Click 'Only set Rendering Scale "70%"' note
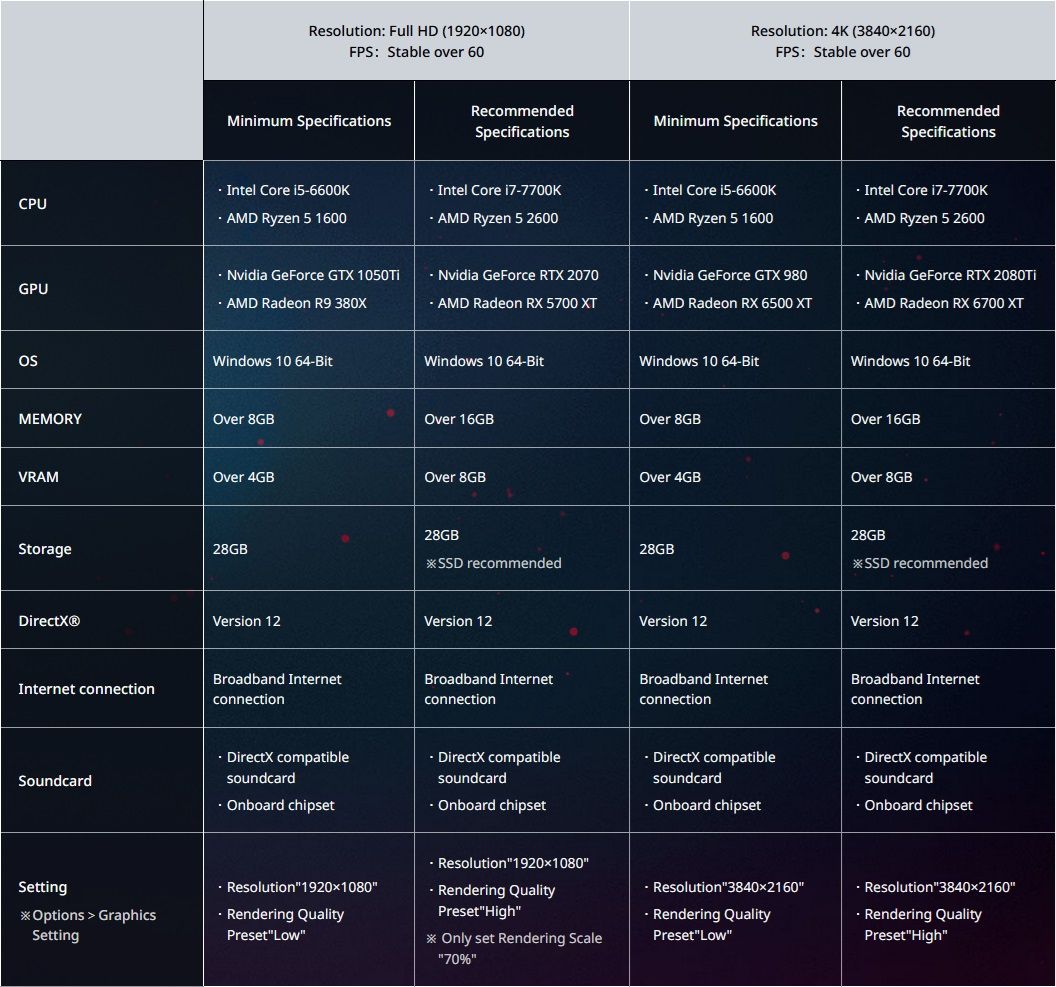Viewport: 1056px width, 987px height. (x=514, y=948)
